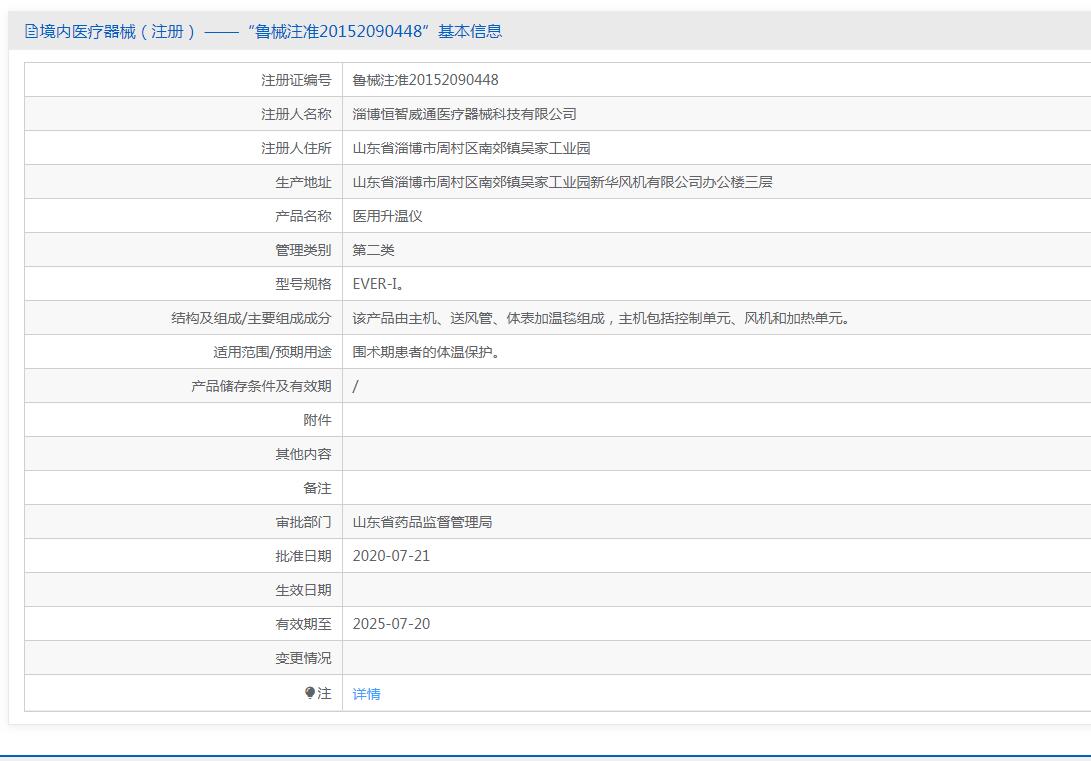Click the 备注 label
The width and height of the screenshot is (1091, 761).
pyautogui.click(x=317, y=488)
